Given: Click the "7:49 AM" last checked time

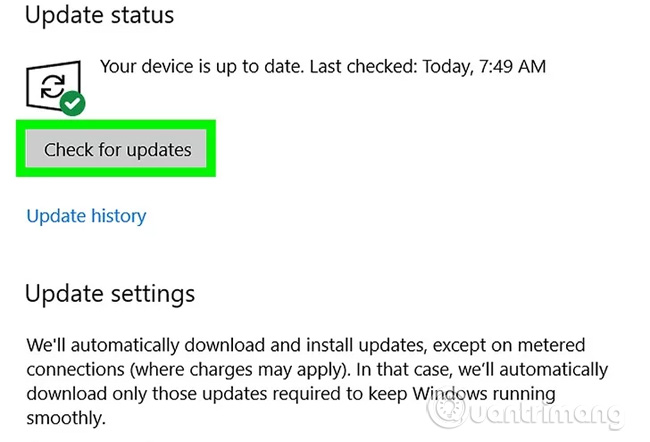Looking at the screenshot, I should click(511, 67).
